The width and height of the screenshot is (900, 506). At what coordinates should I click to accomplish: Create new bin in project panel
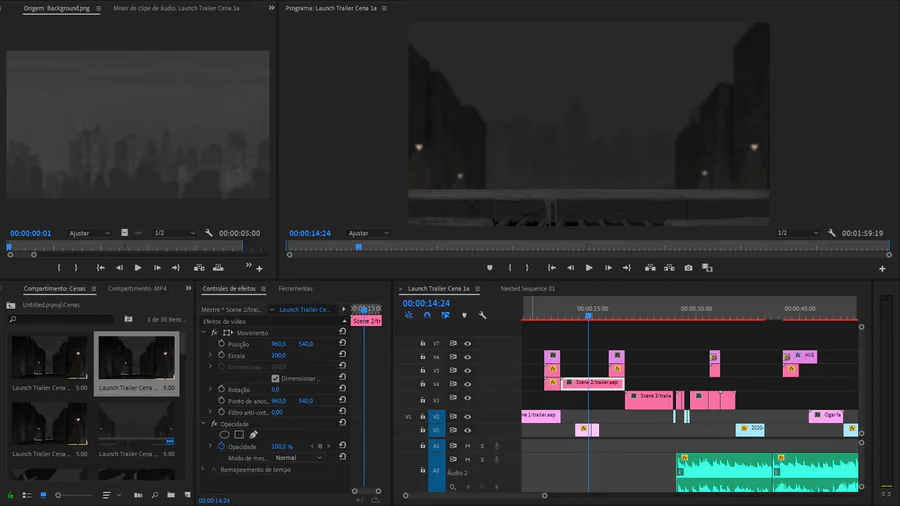click(x=171, y=495)
